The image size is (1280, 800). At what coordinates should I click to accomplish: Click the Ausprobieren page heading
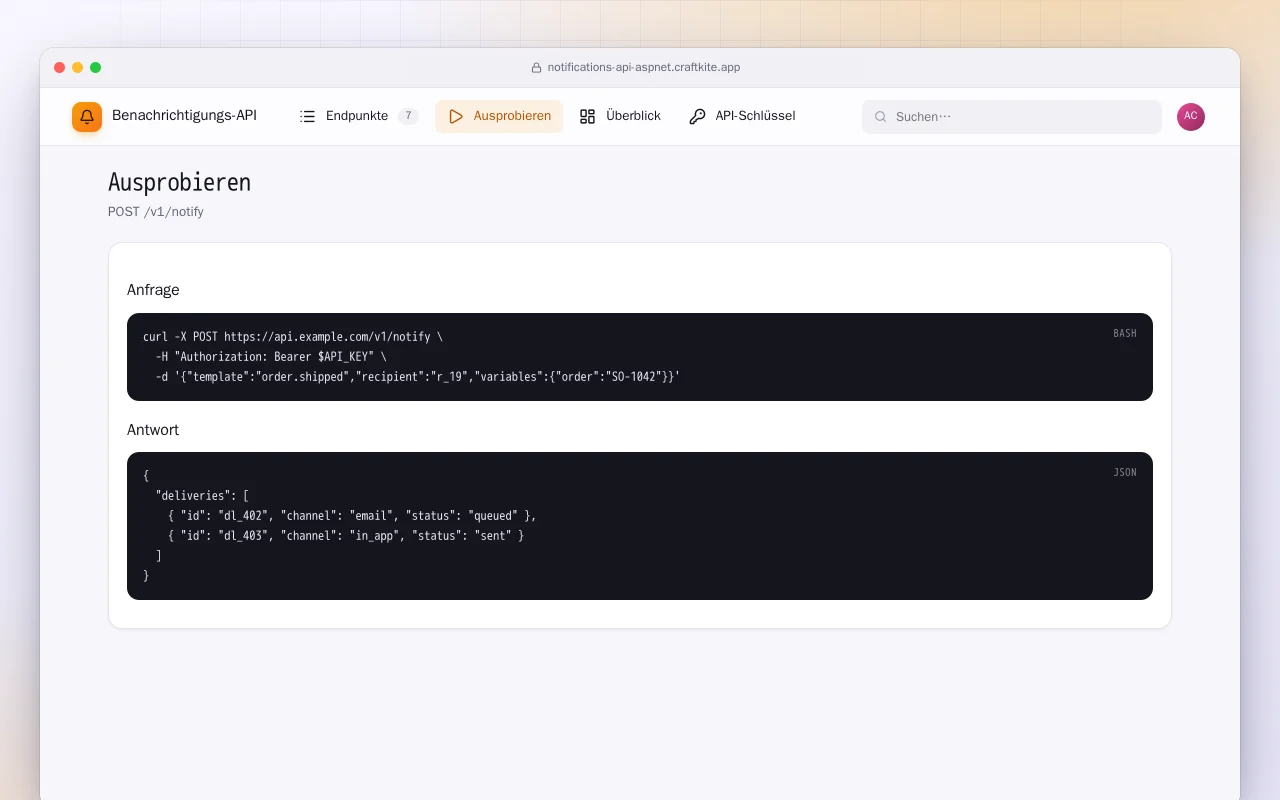(x=179, y=183)
